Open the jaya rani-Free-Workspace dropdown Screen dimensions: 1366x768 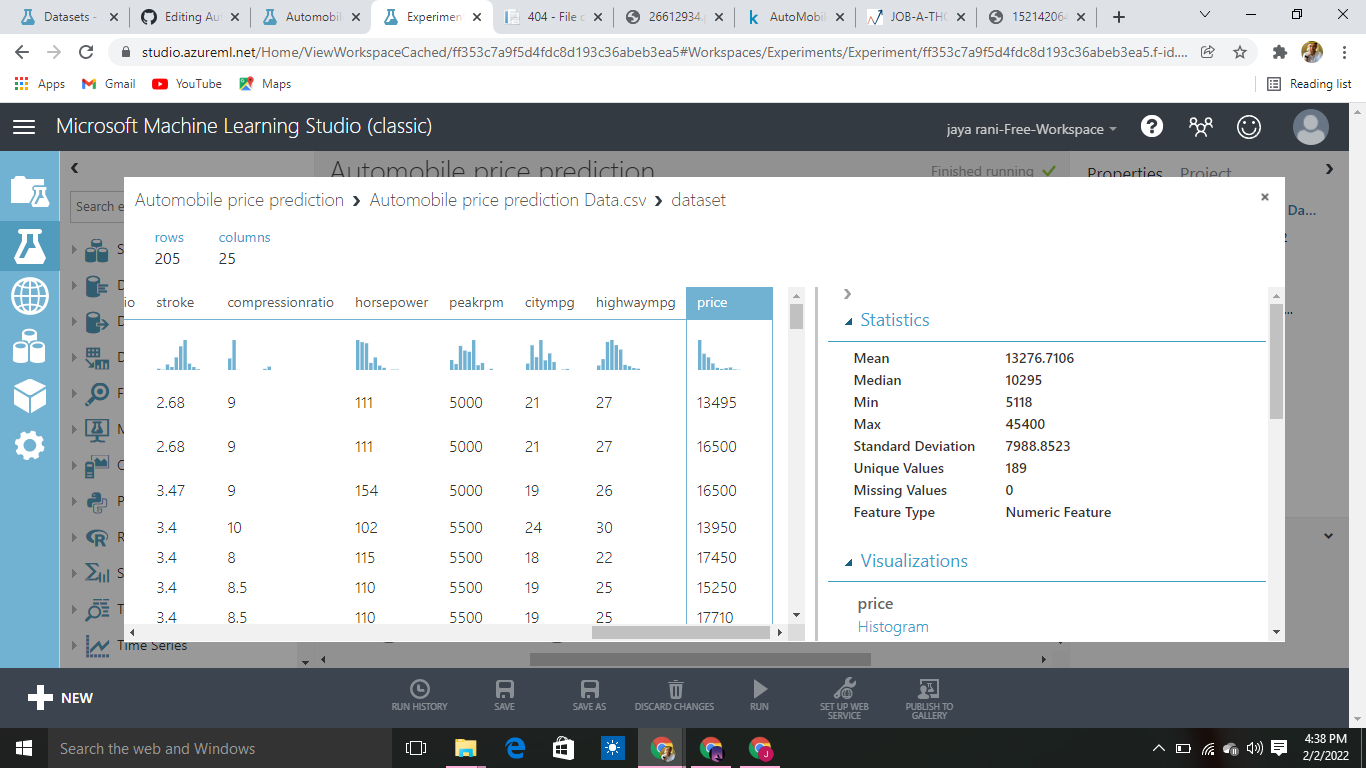click(x=1032, y=129)
